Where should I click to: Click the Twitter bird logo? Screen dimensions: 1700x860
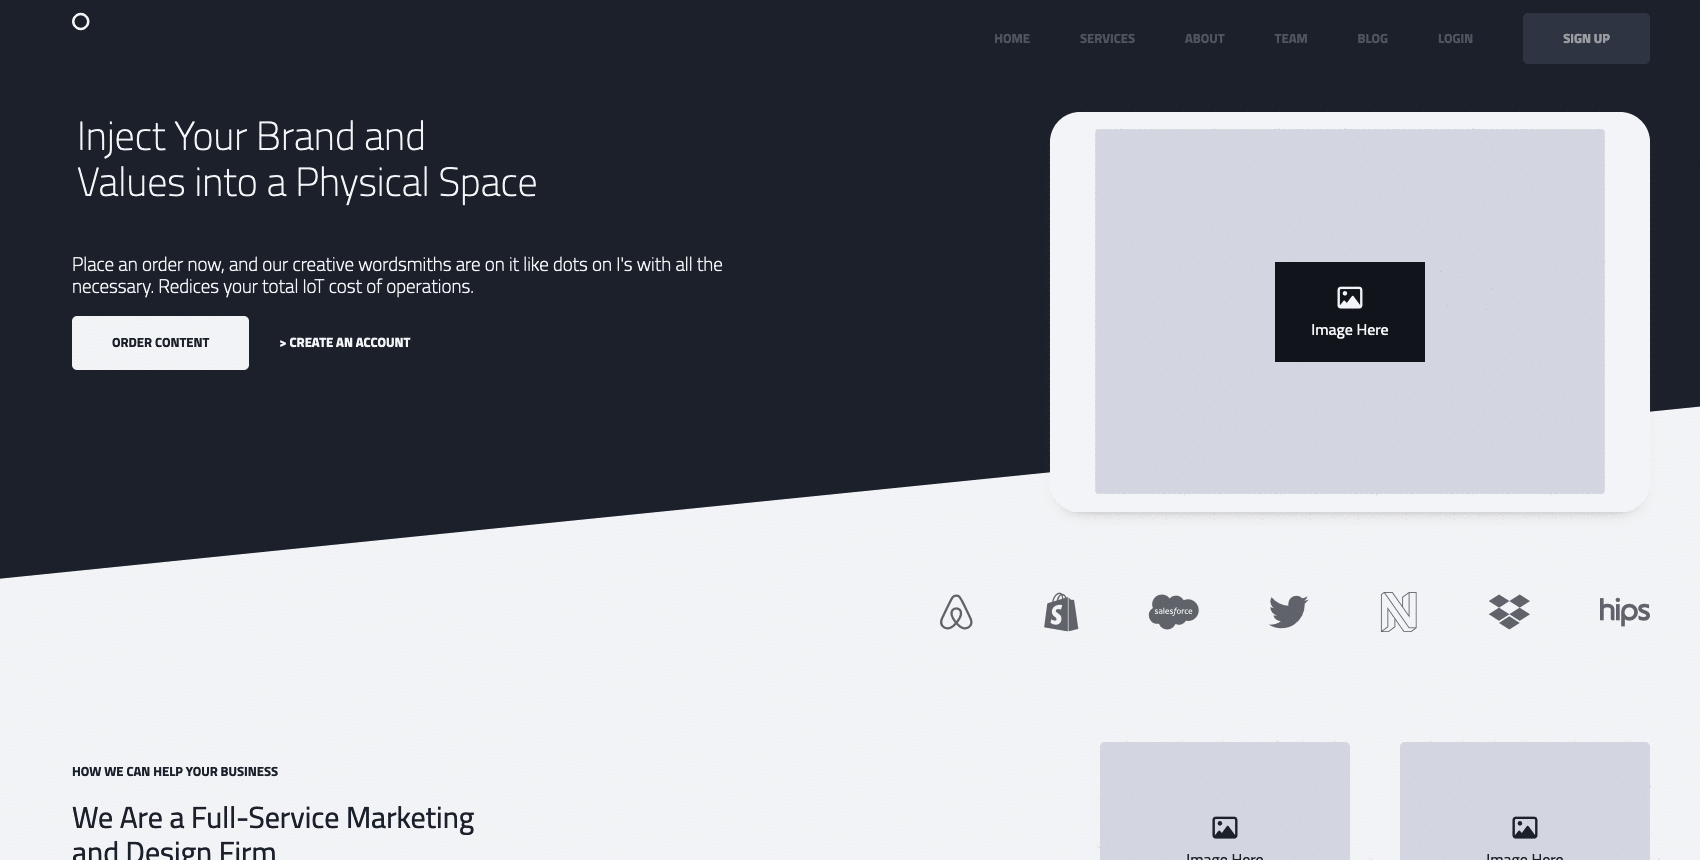(1288, 611)
